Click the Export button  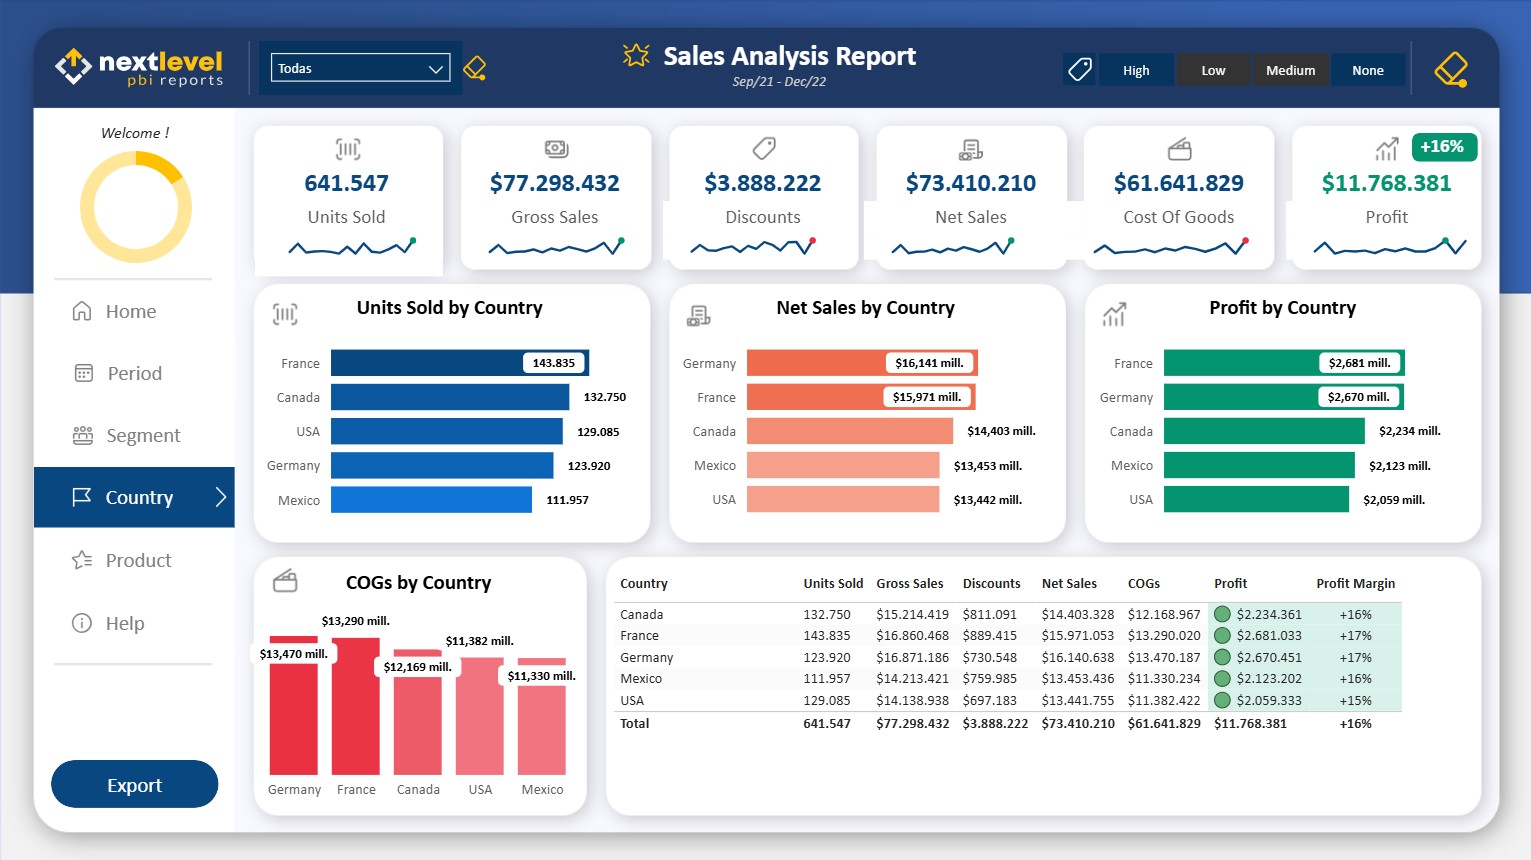click(x=134, y=785)
